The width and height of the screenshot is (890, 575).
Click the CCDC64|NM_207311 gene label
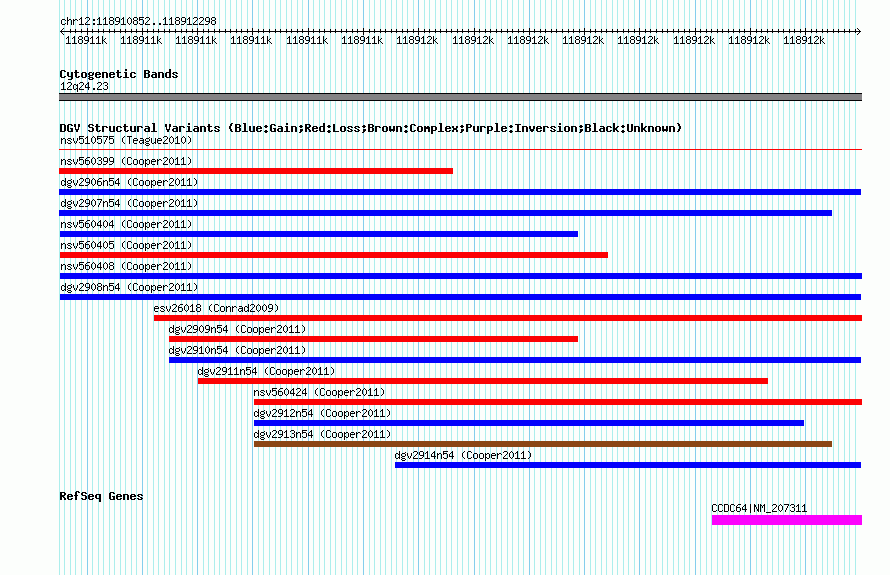pyautogui.click(x=759, y=508)
